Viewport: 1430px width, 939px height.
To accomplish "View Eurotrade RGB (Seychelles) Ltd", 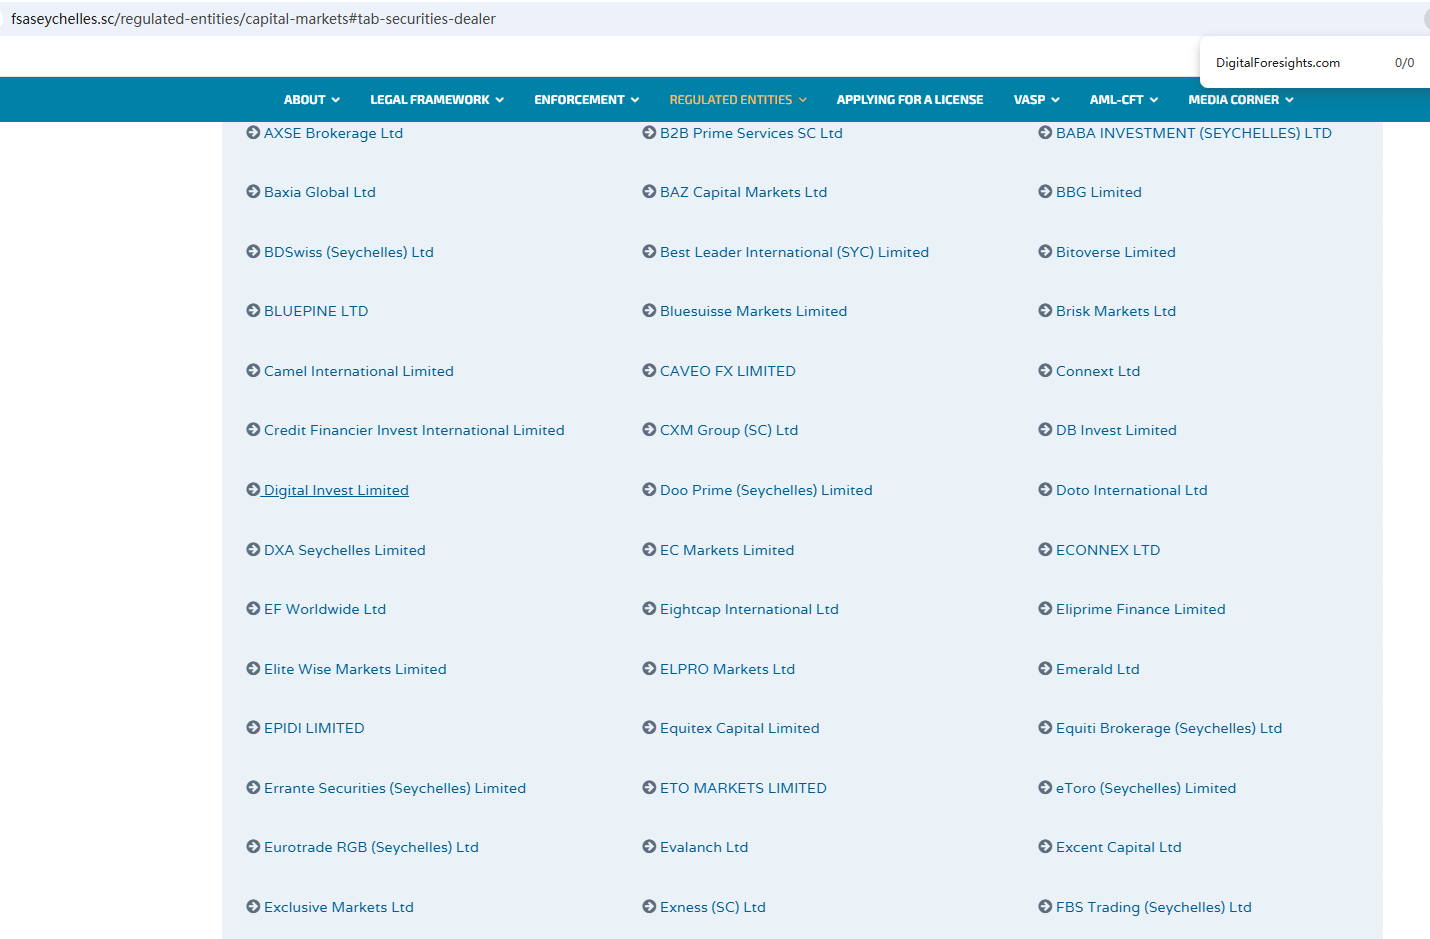I will pyautogui.click(x=371, y=847).
